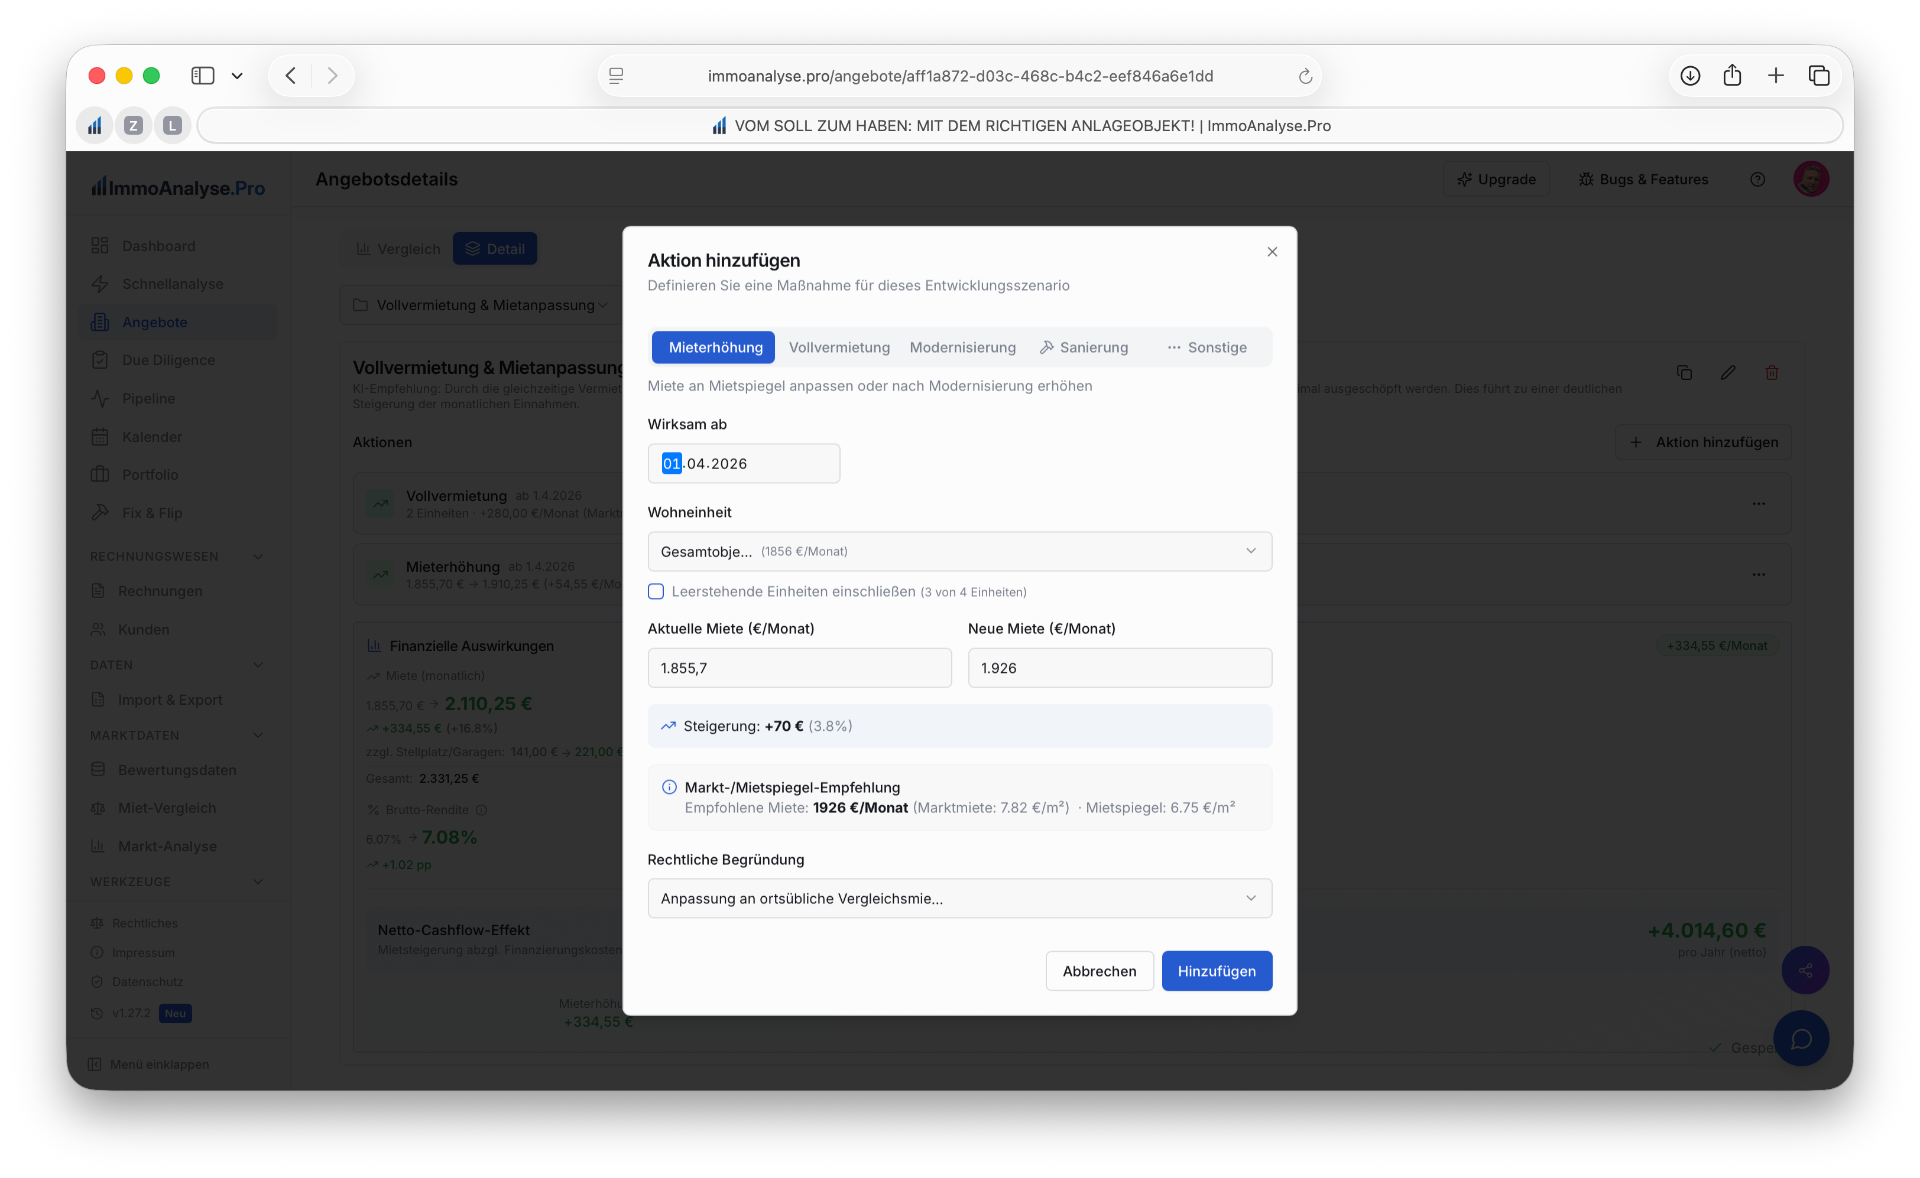Open Kalender in the sidebar

tap(178, 437)
